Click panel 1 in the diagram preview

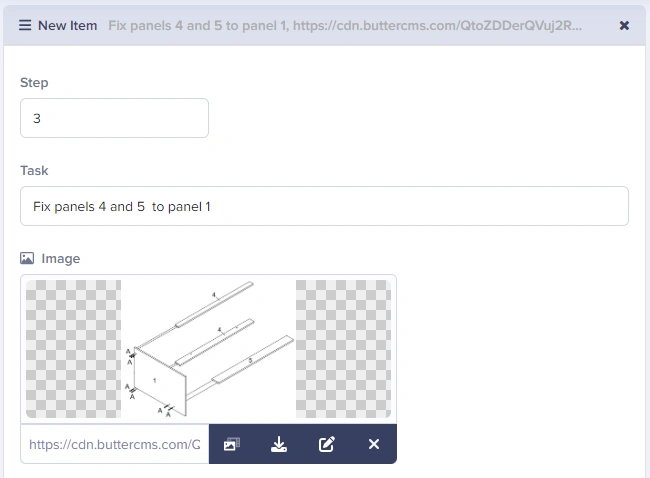click(x=161, y=381)
